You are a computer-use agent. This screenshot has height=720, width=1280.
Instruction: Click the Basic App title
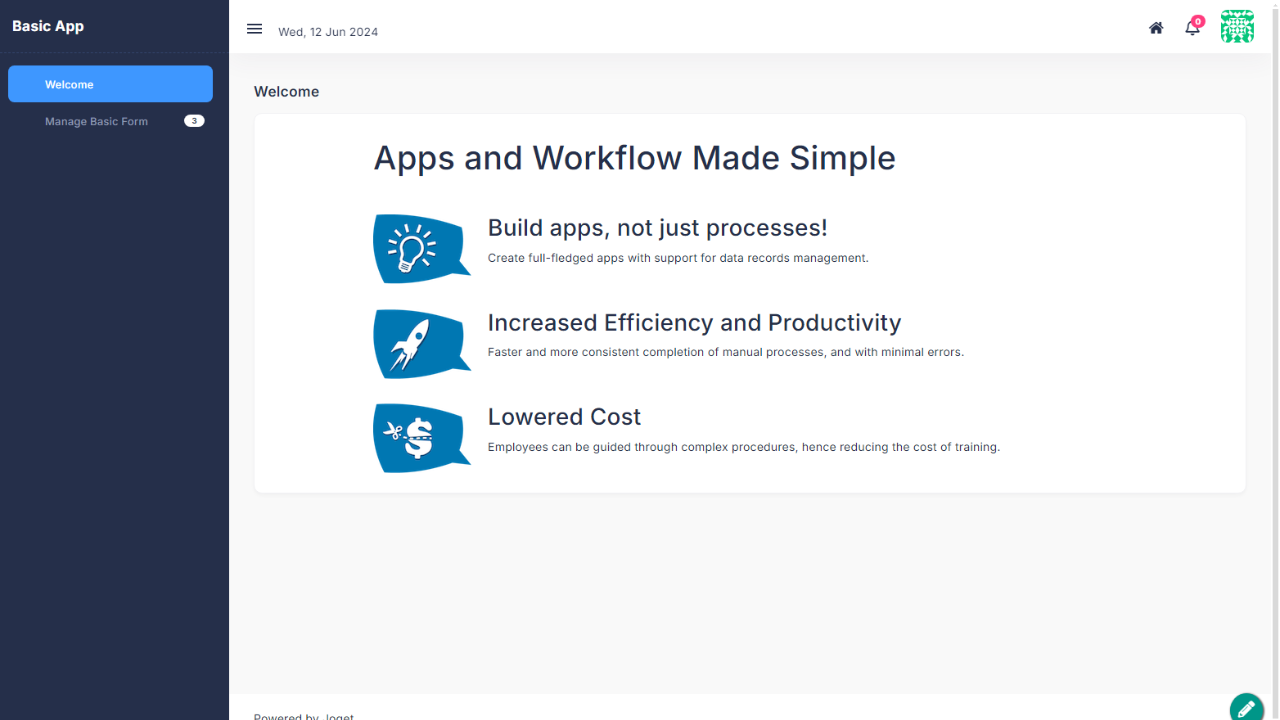(x=48, y=26)
